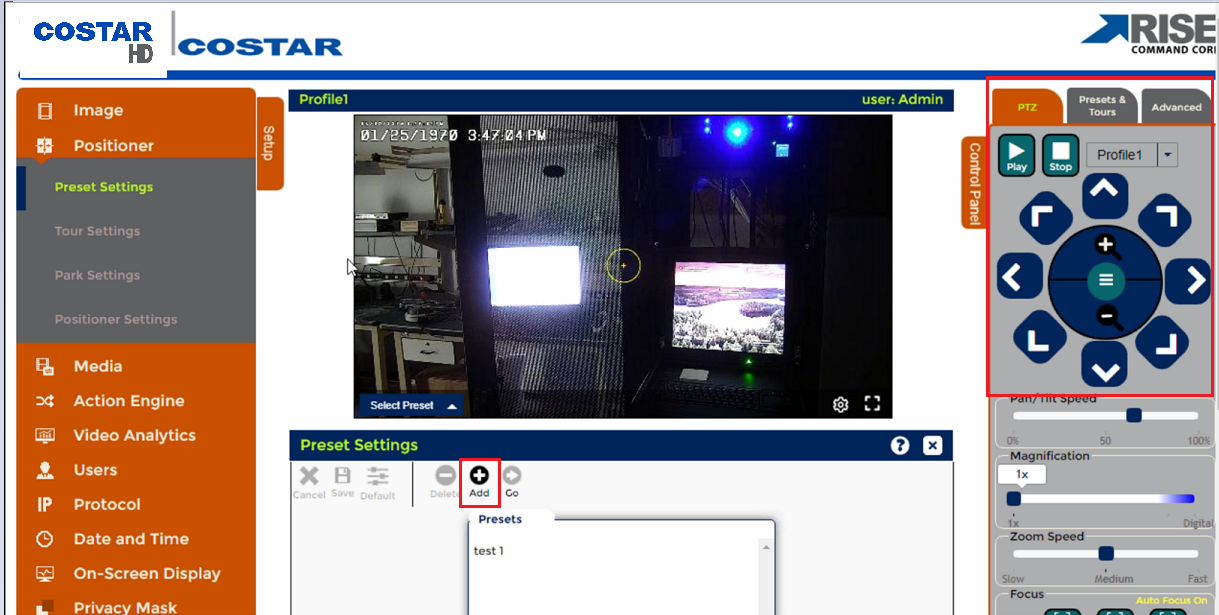Image resolution: width=1219 pixels, height=615 pixels.
Task: Click the Cancel icon in Preset Settings
Action: point(309,482)
